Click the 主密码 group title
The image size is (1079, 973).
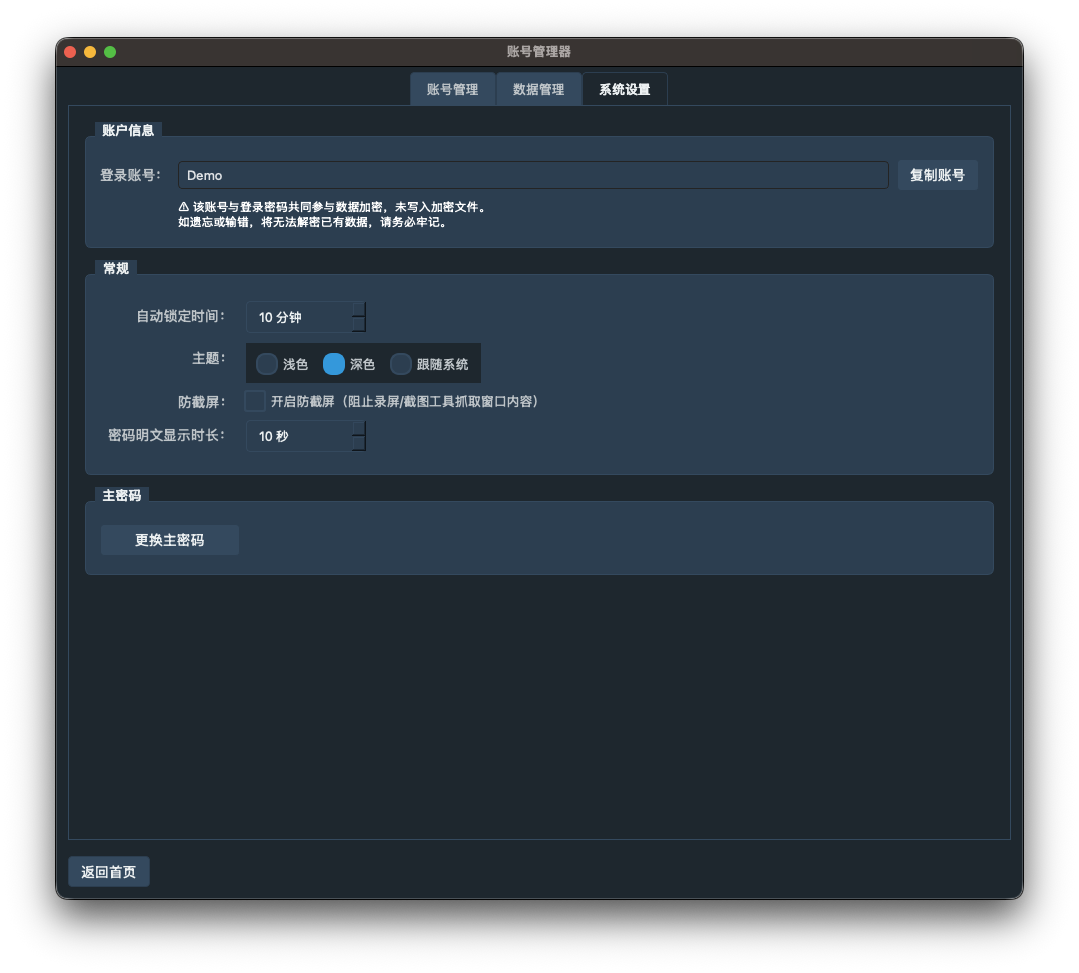tap(122, 495)
